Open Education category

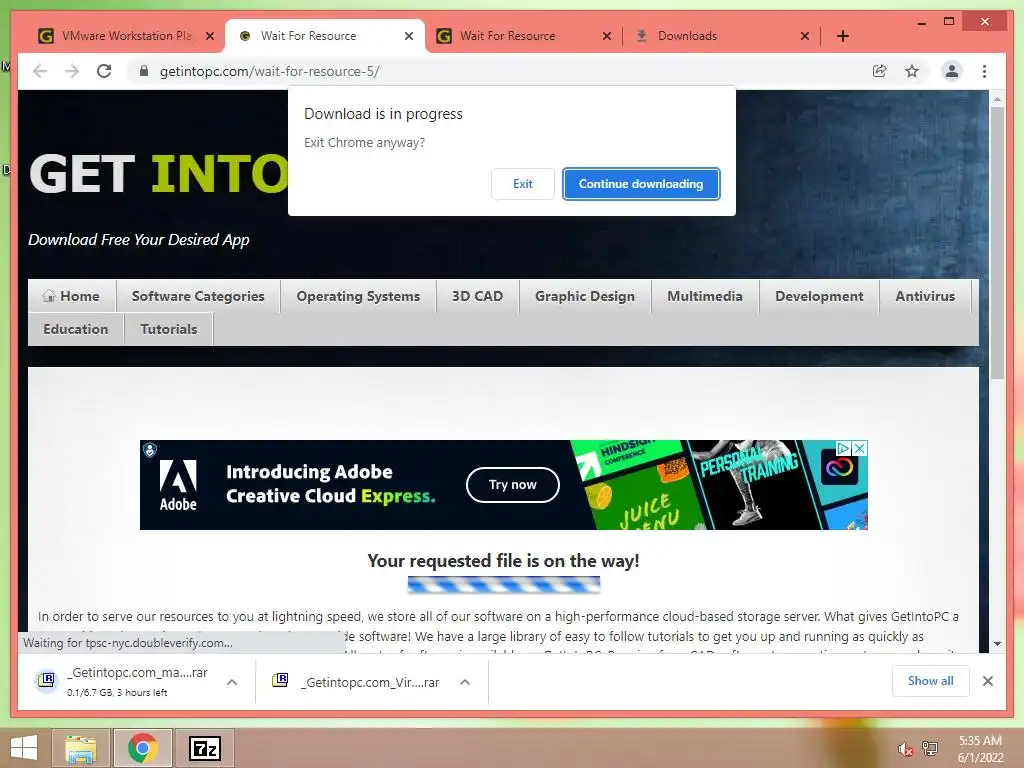76,329
